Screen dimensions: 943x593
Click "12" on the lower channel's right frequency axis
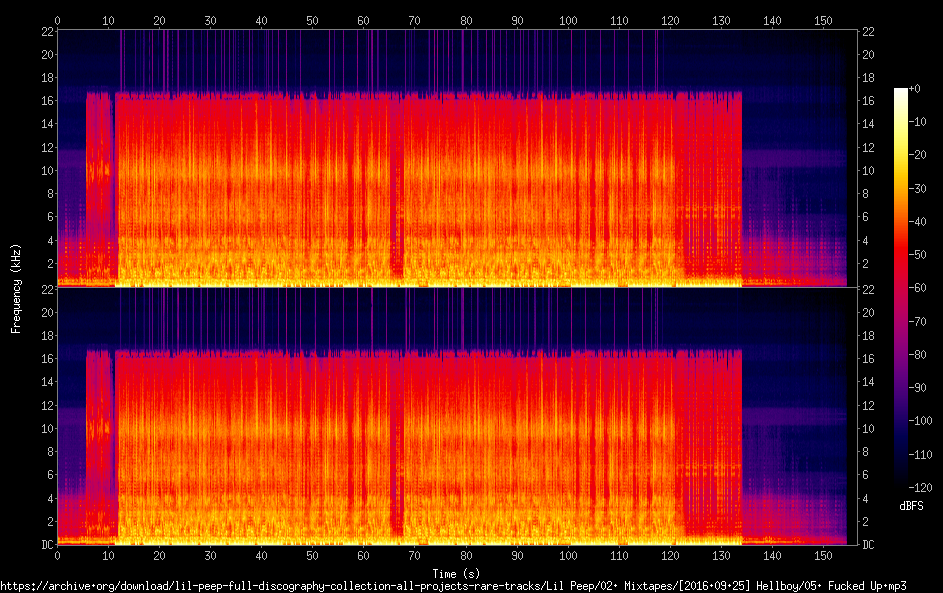pyautogui.click(x=868, y=405)
